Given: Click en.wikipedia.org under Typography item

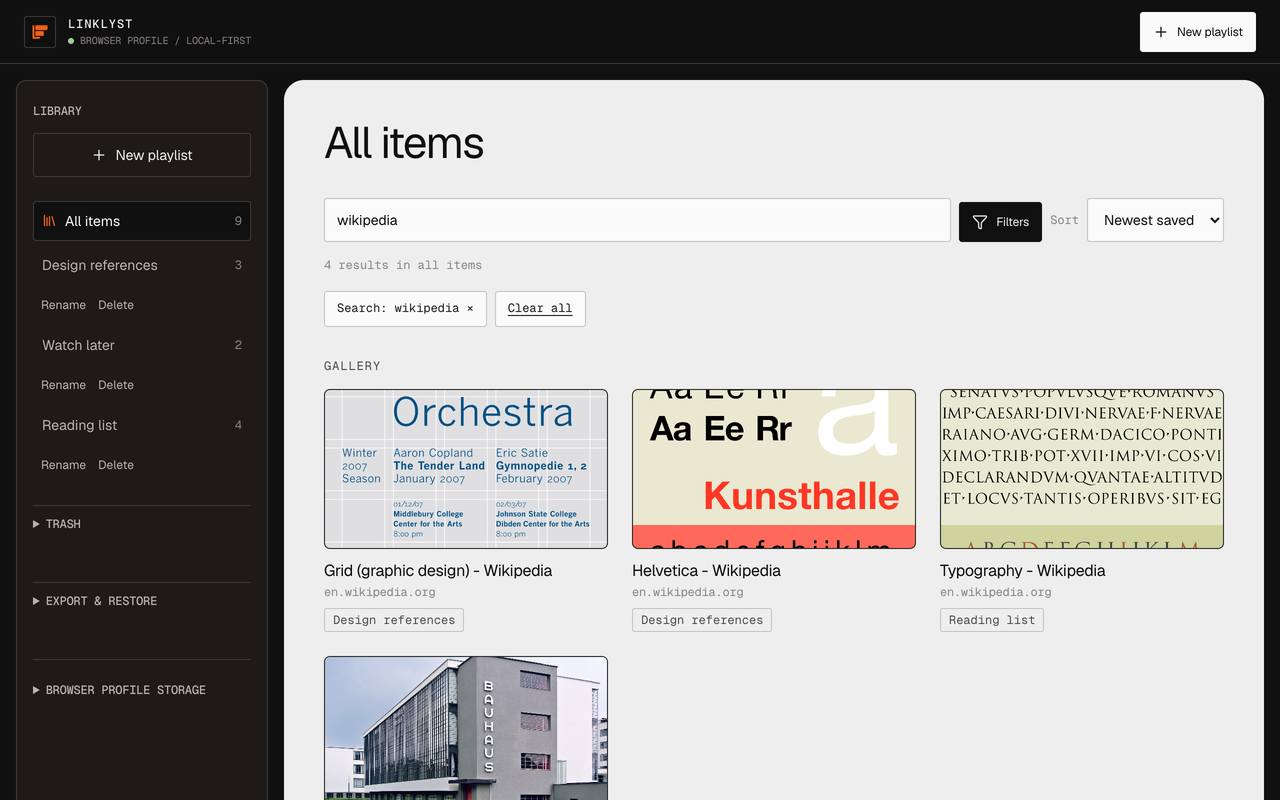Looking at the screenshot, I should click(x=996, y=592).
